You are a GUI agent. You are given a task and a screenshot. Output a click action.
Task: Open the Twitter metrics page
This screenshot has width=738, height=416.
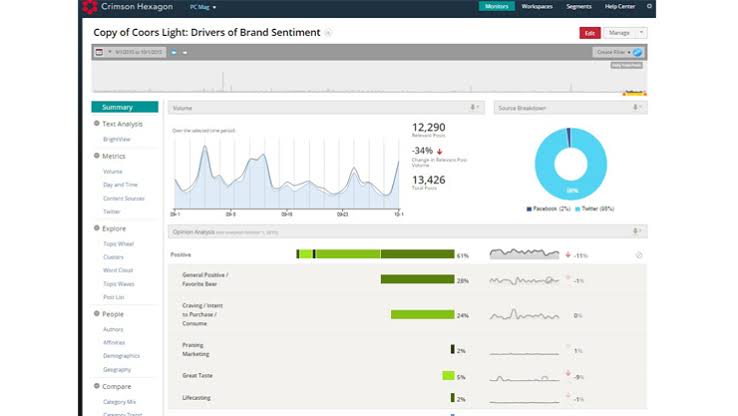[112, 212]
